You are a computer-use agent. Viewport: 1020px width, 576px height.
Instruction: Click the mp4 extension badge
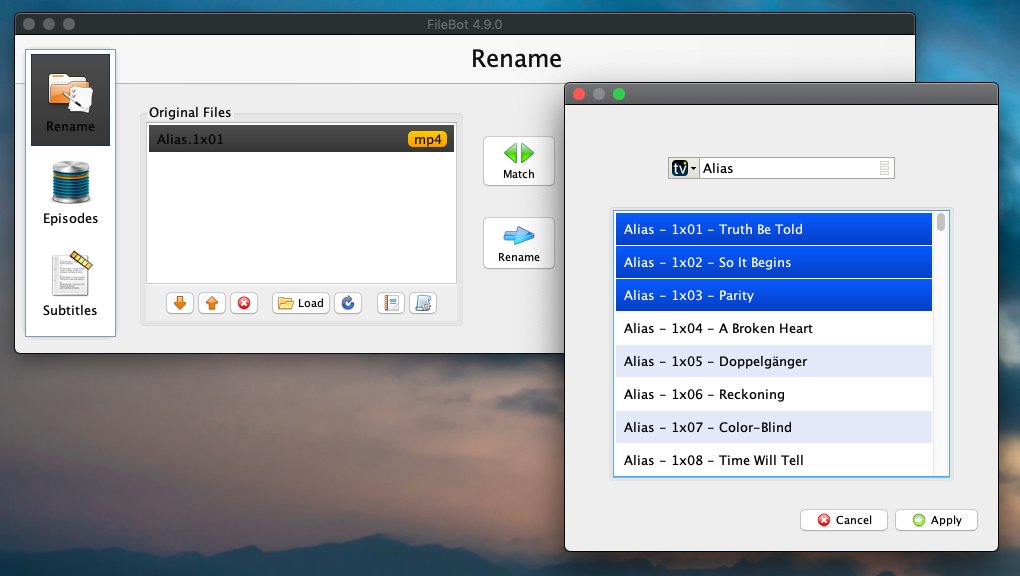(427, 139)
